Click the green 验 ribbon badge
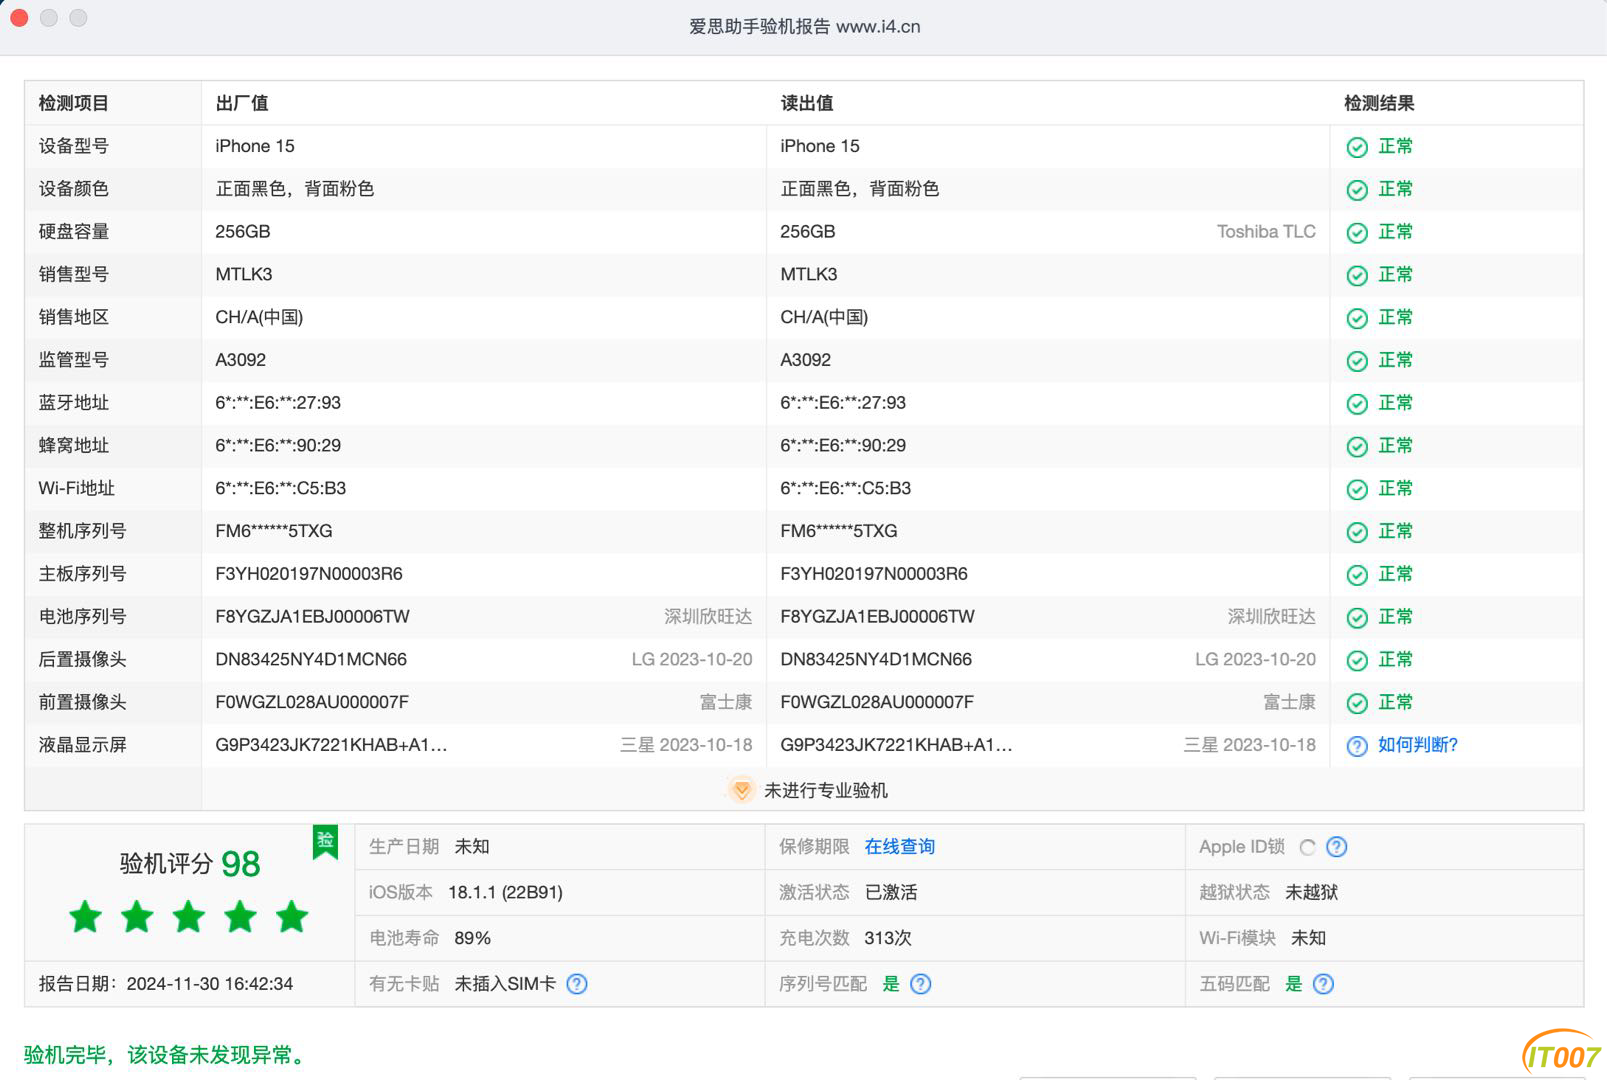 click(325, 842)
